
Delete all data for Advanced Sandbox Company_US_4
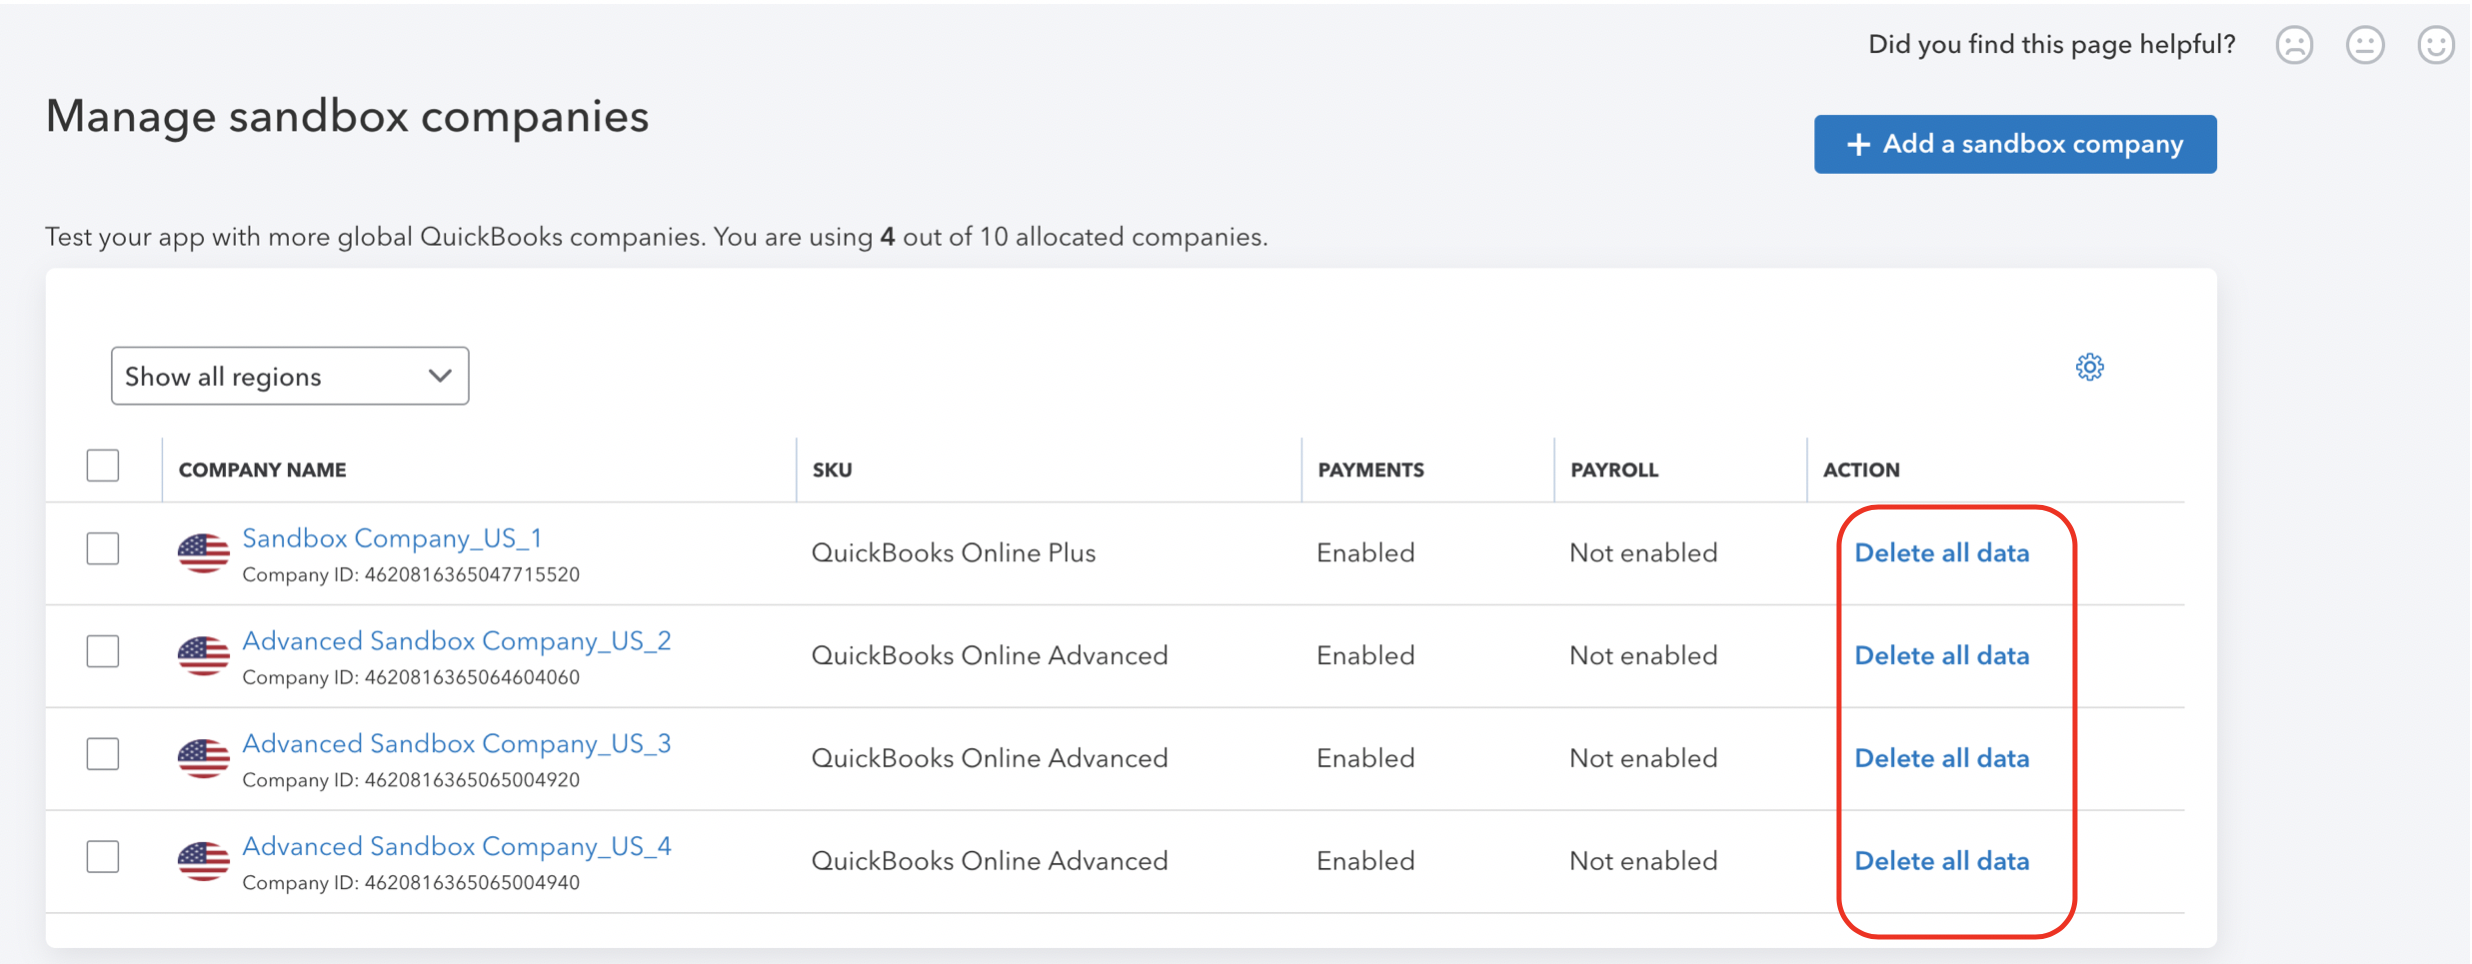tap(1942, 861)
